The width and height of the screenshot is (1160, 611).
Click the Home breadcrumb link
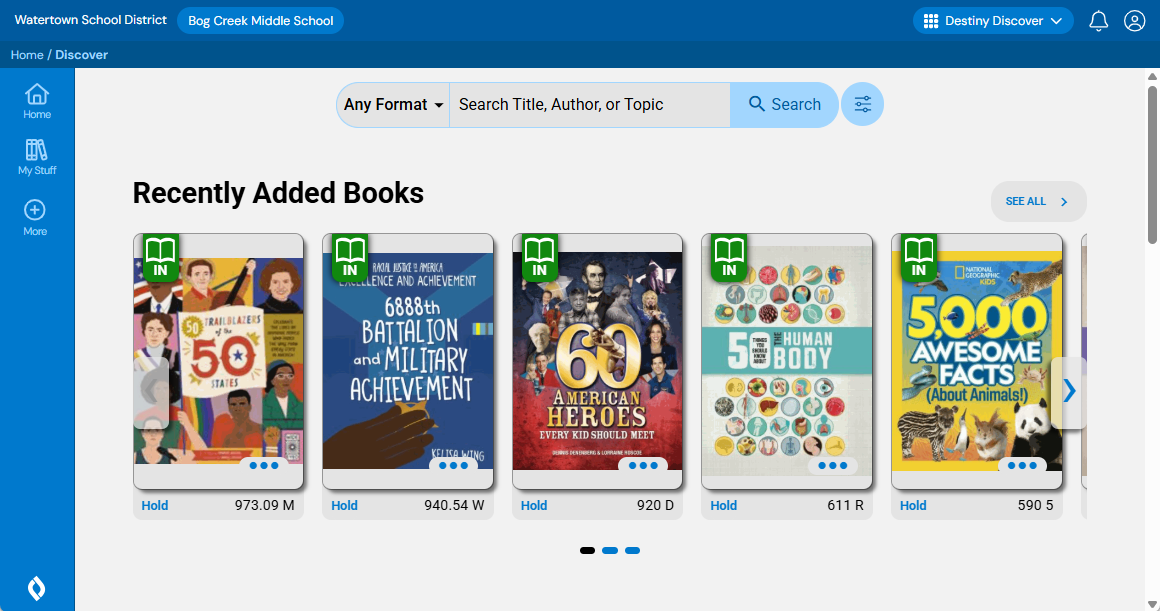point(27,55)
